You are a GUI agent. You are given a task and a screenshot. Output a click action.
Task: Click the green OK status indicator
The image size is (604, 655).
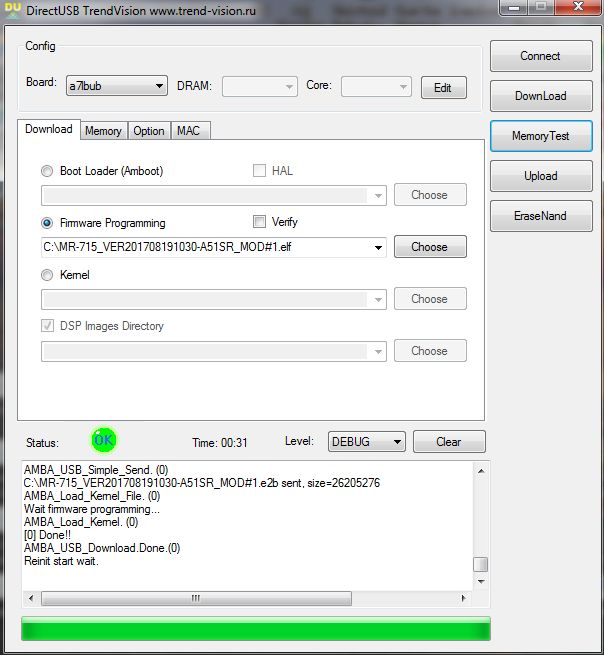click(103, 440)
